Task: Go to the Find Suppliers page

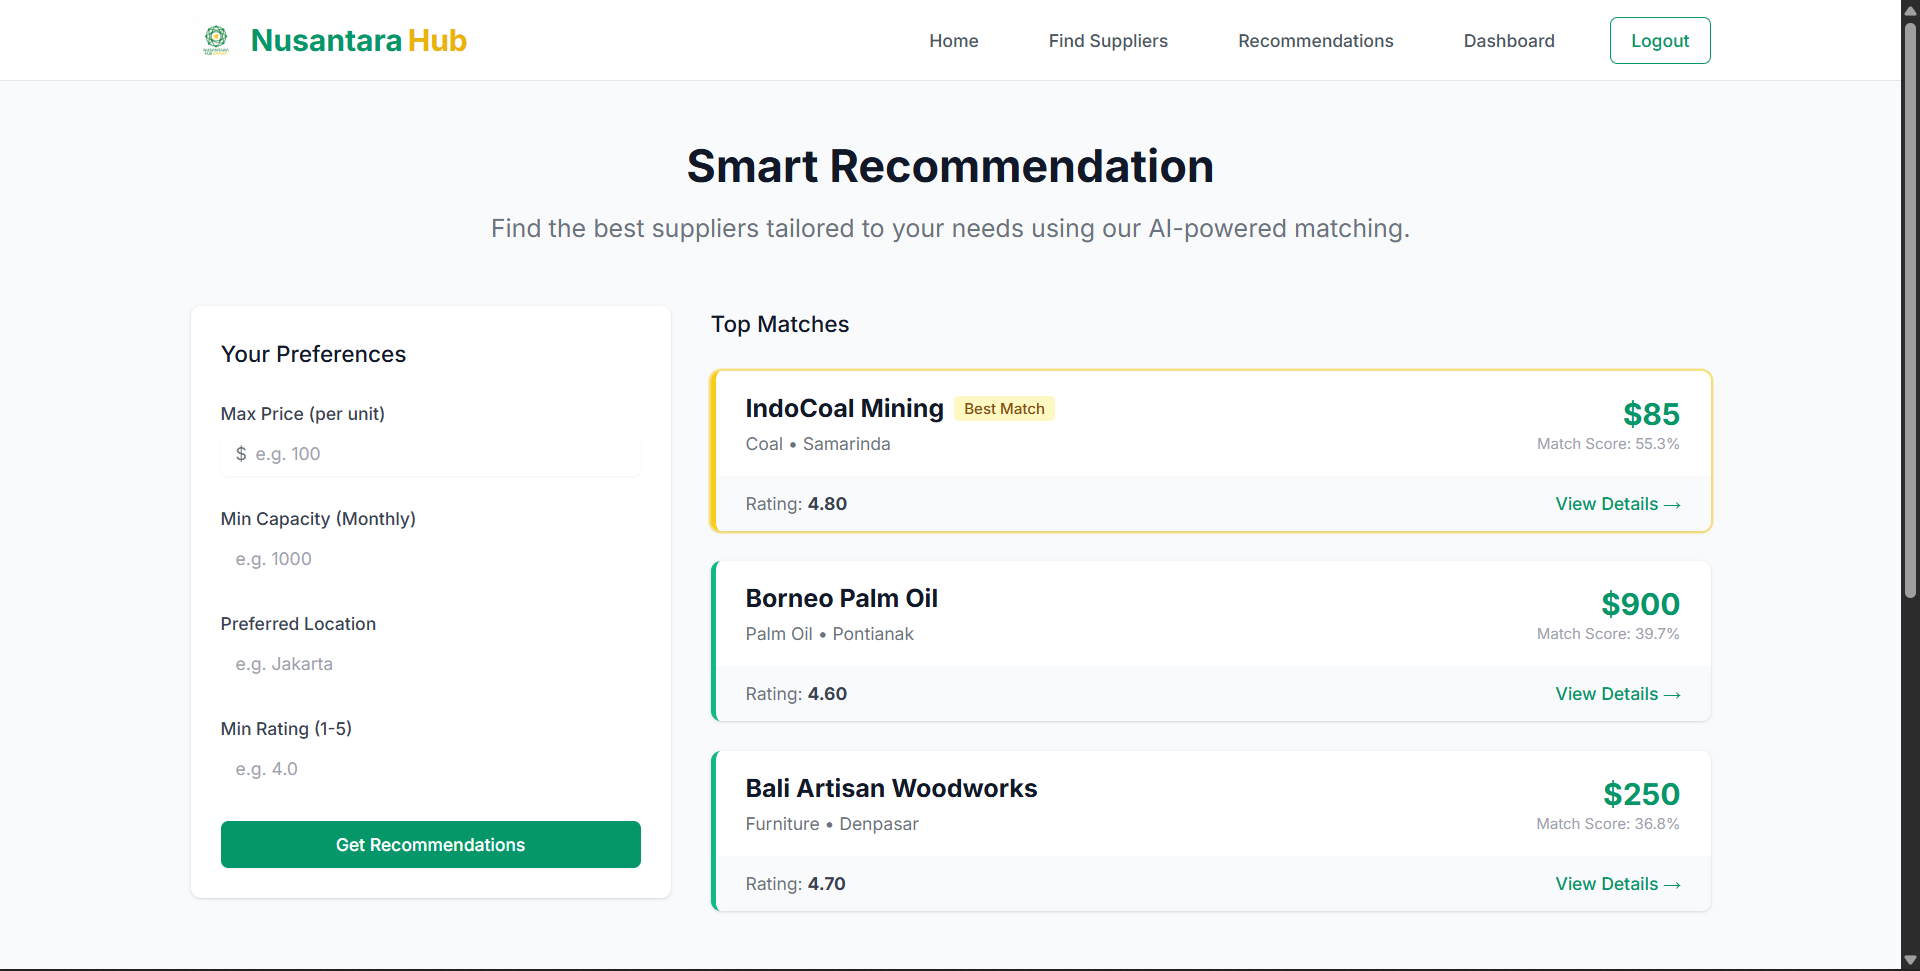Action: coord(1107,41)
